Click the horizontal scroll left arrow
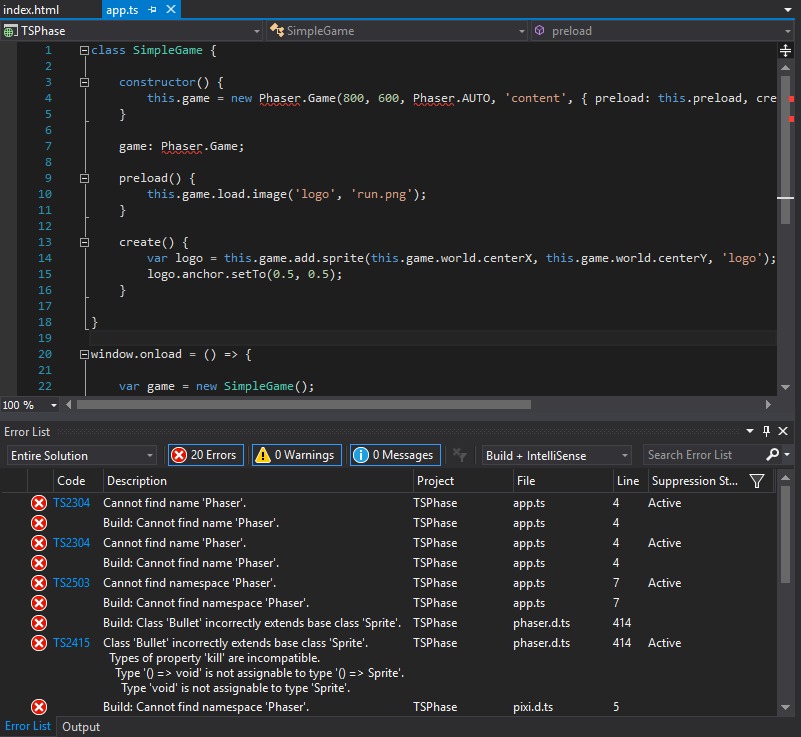This screenshot has height=737, width=801. click(68, 405)
